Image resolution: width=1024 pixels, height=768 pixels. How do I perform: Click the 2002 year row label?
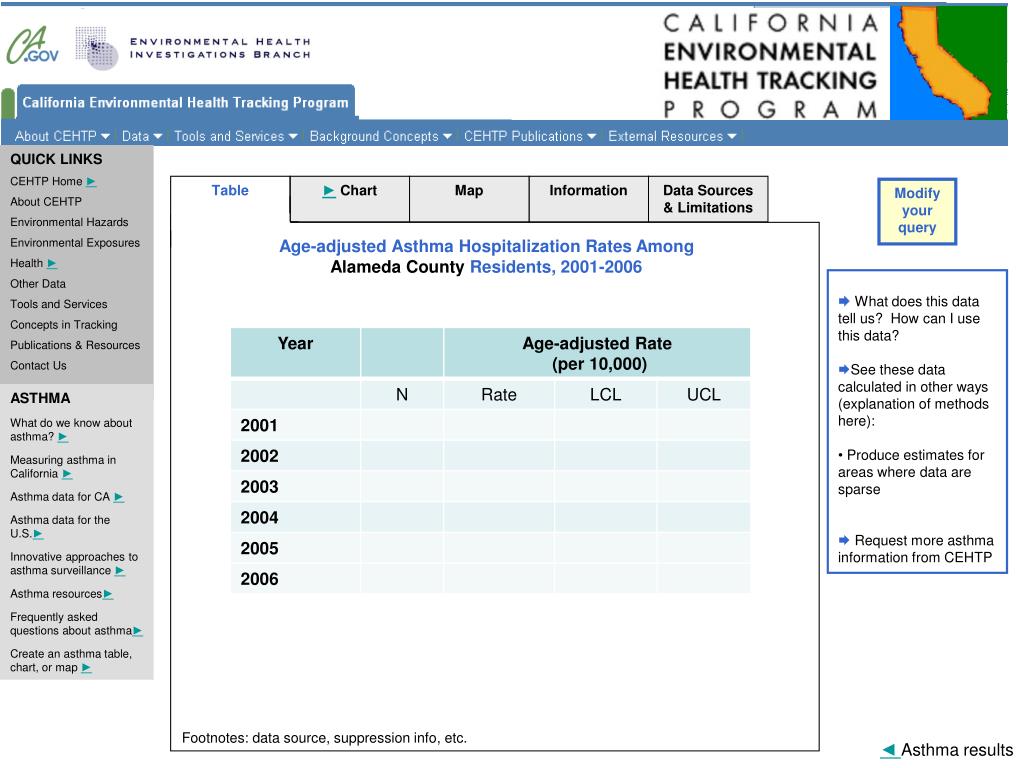tap(259, 456)
